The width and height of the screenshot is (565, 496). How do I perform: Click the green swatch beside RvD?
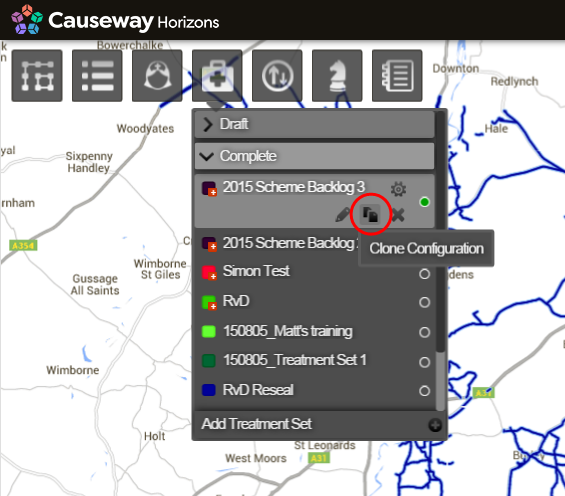pos(209,302)
